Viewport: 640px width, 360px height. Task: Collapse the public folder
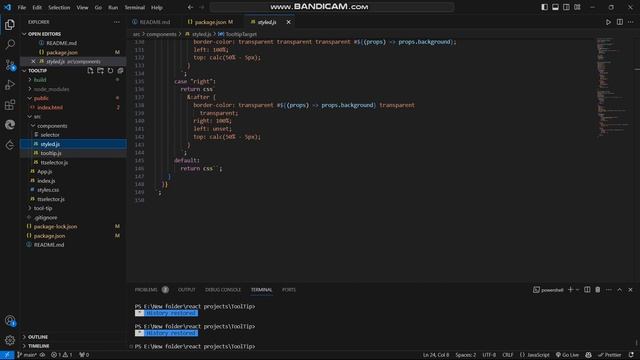(x=30, y=98)
